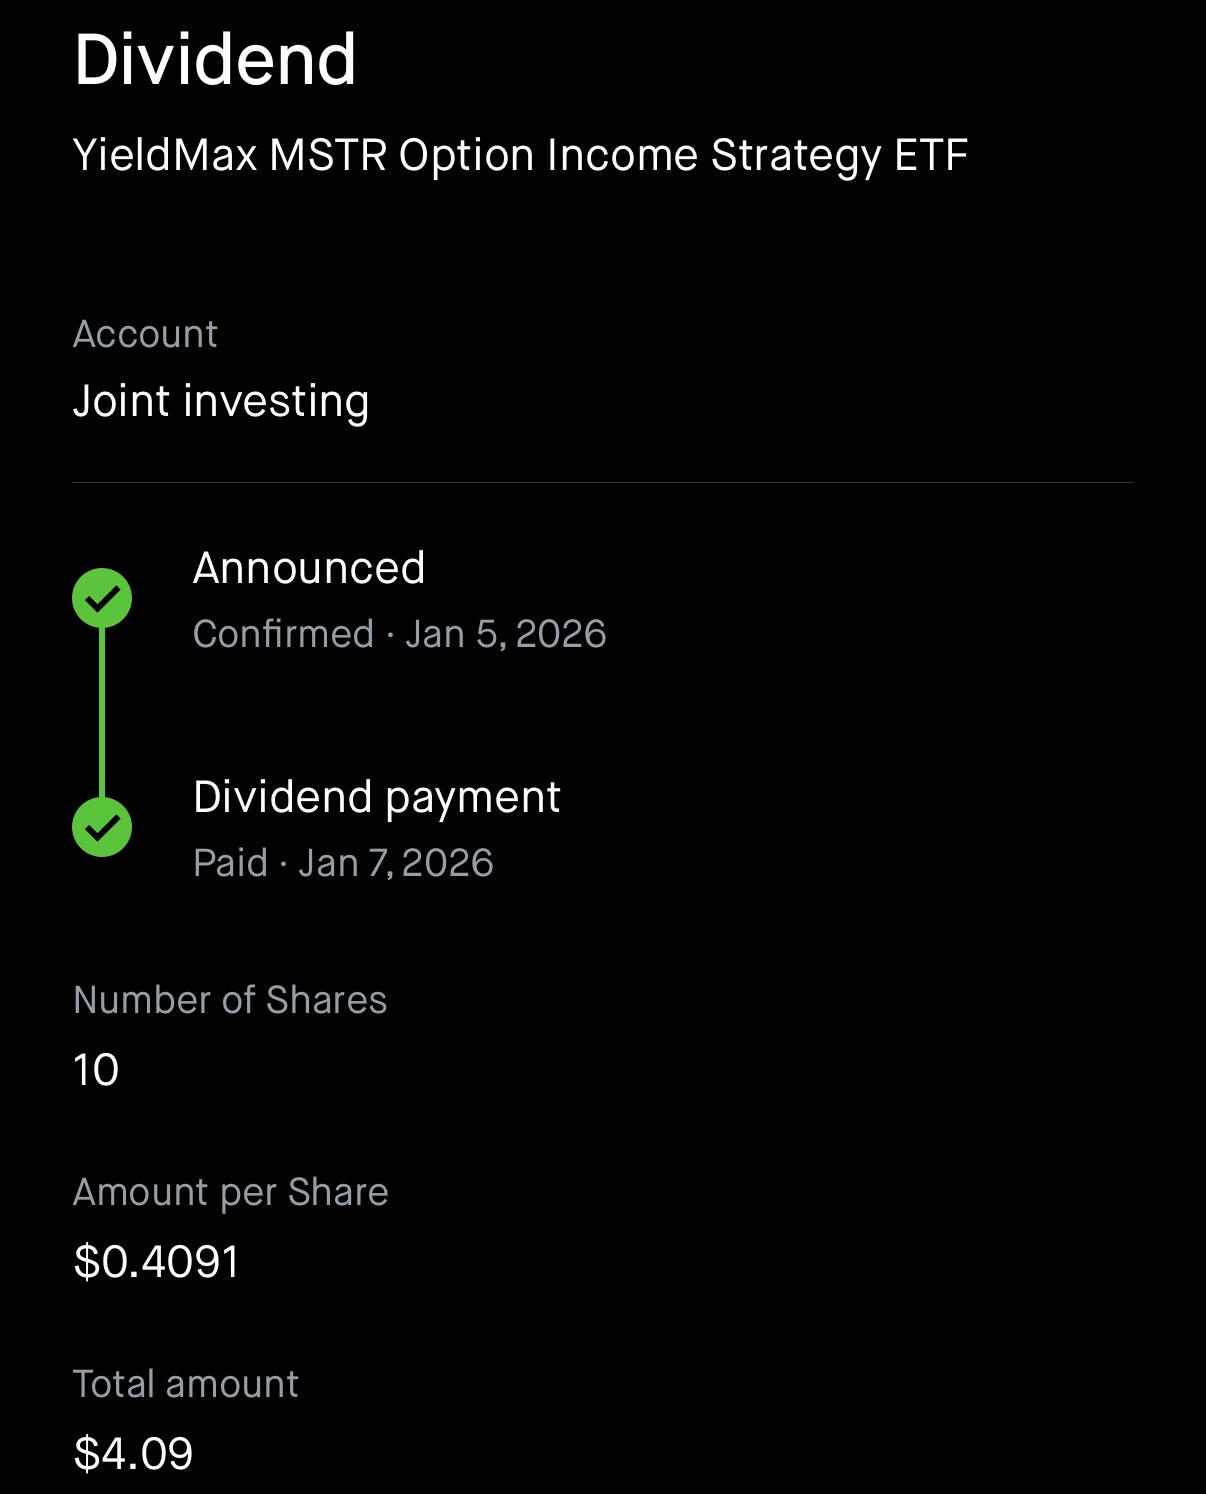Select YieldMax MSTR Option Income Strategy ETF name
The height and width of the screenshot is (1494, 1206).
coord(520,156)
